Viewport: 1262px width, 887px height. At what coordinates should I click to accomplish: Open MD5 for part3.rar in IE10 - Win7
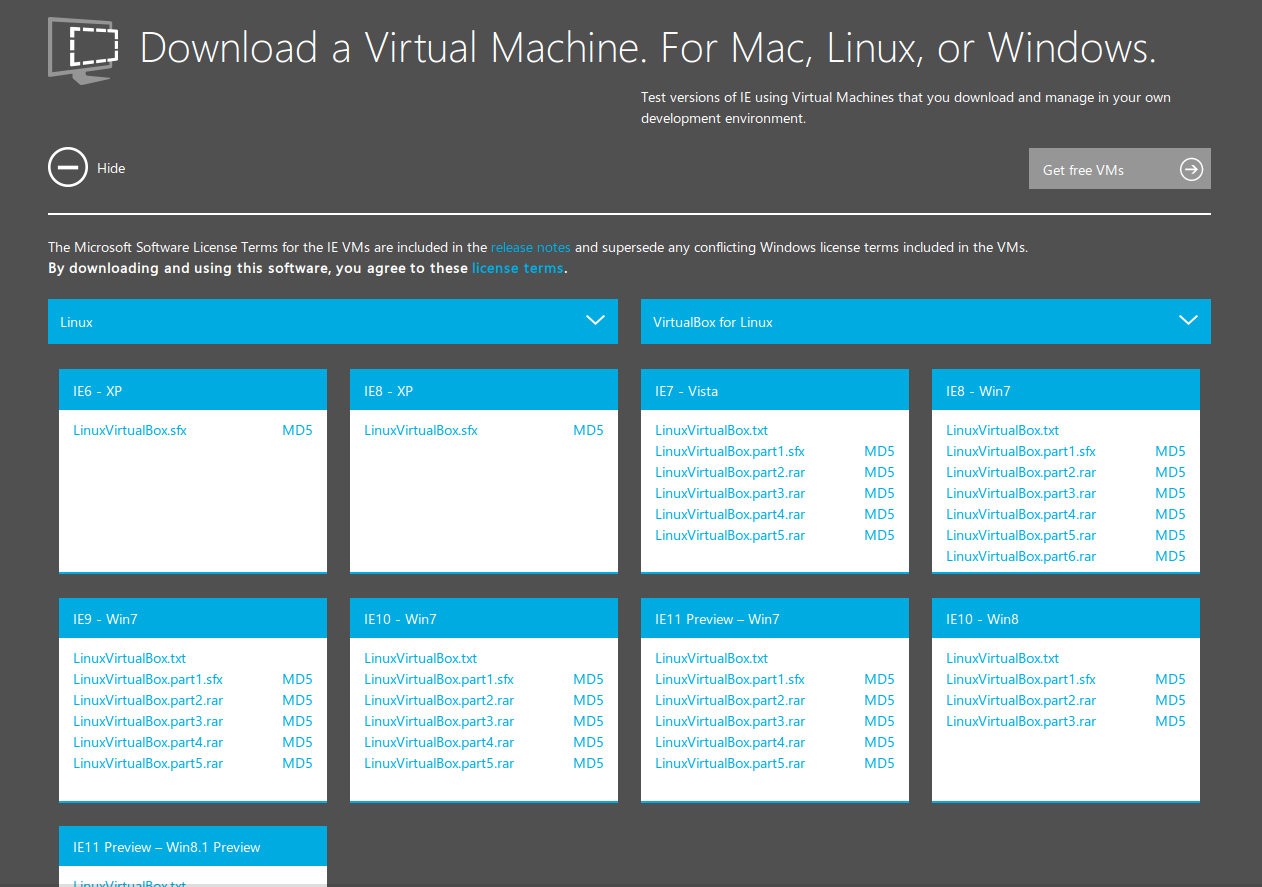588,721
